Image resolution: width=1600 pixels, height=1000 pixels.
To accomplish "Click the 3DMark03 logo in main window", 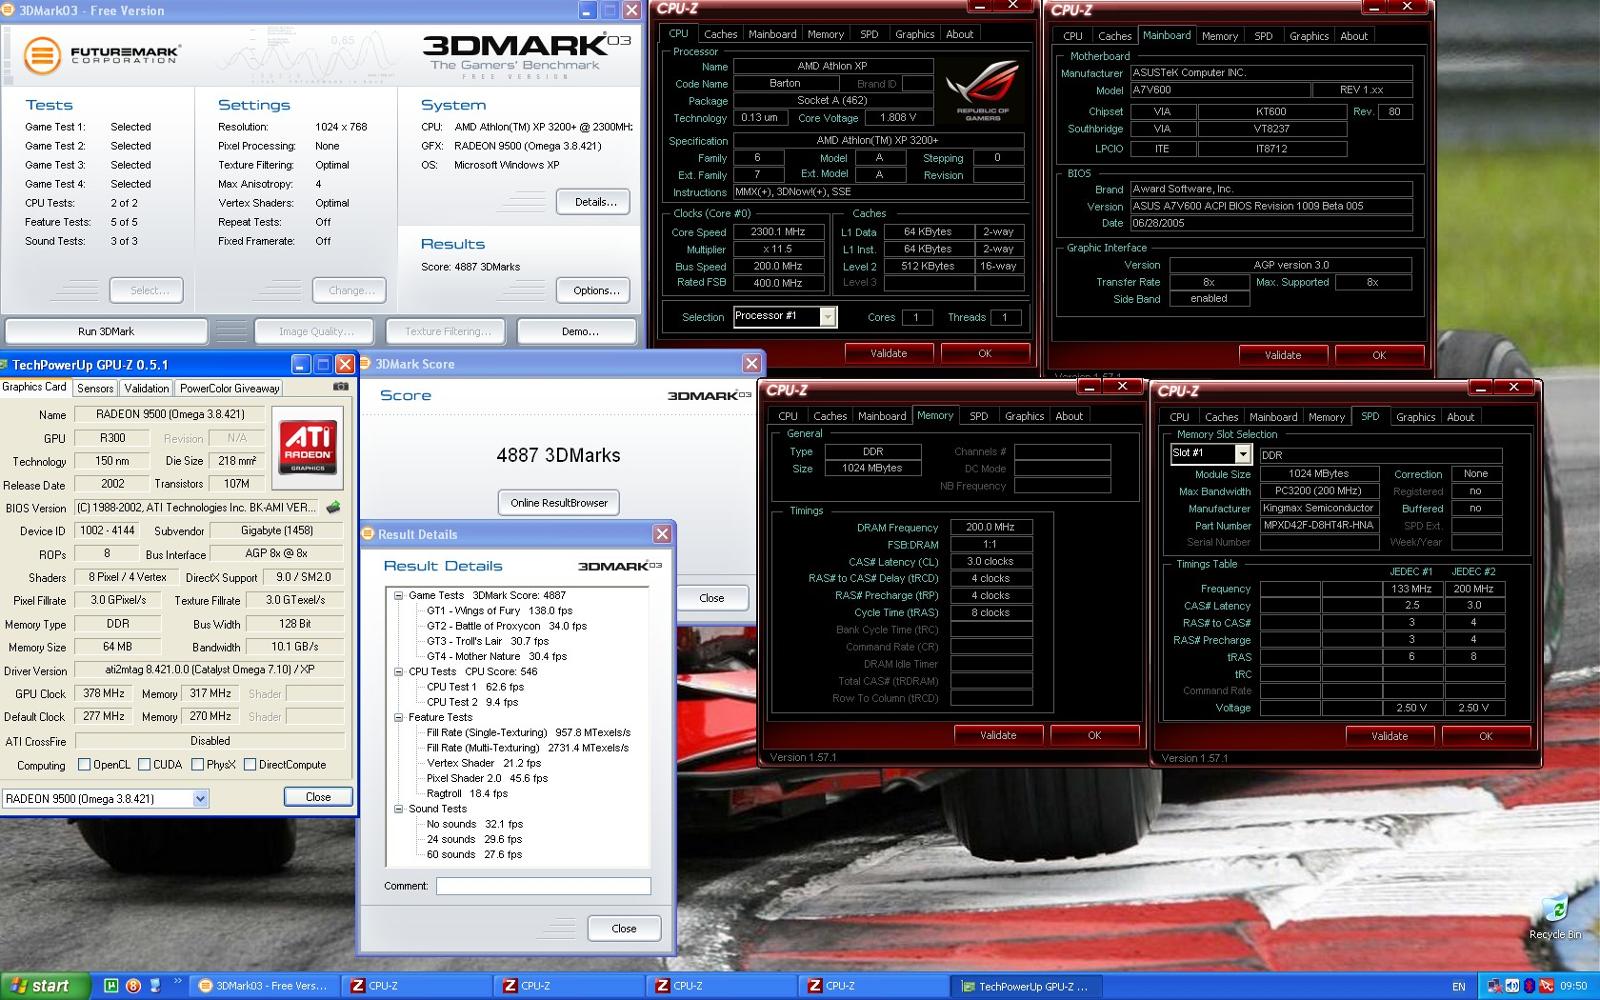I will pyautogui.click(x=527, y=54).
